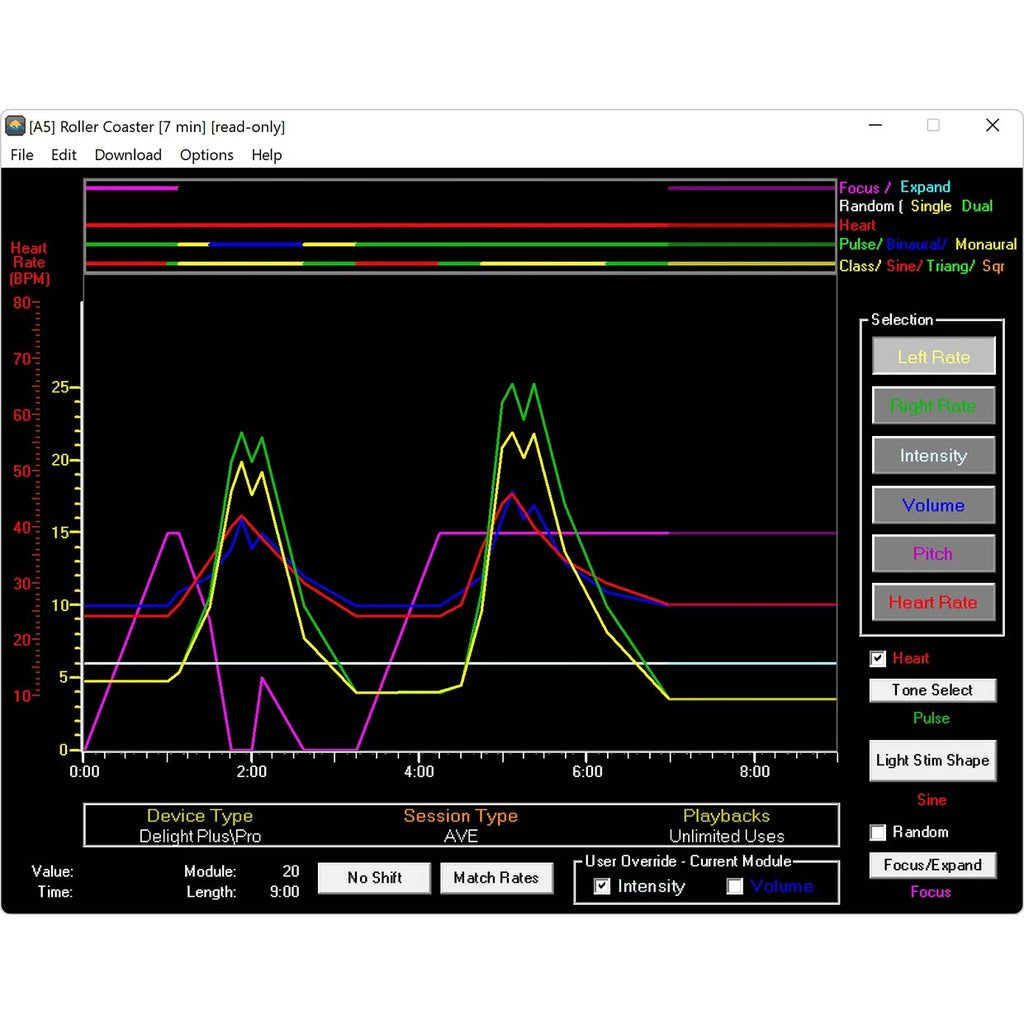
Task: Click the Tone Select button
Action: (932, 690)
